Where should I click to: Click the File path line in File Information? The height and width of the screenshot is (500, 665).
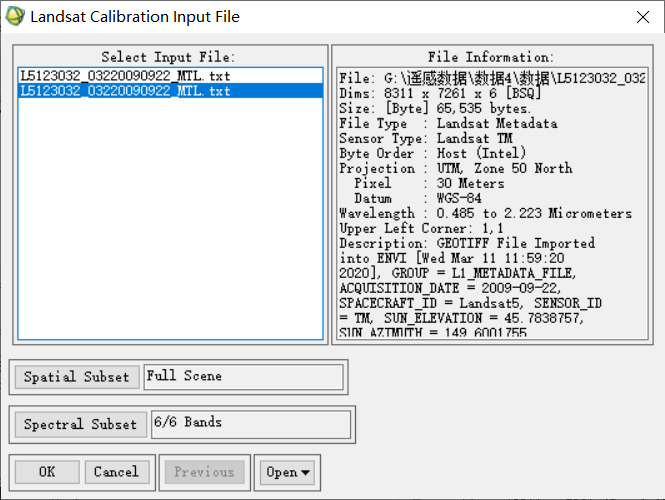(492, 78)
